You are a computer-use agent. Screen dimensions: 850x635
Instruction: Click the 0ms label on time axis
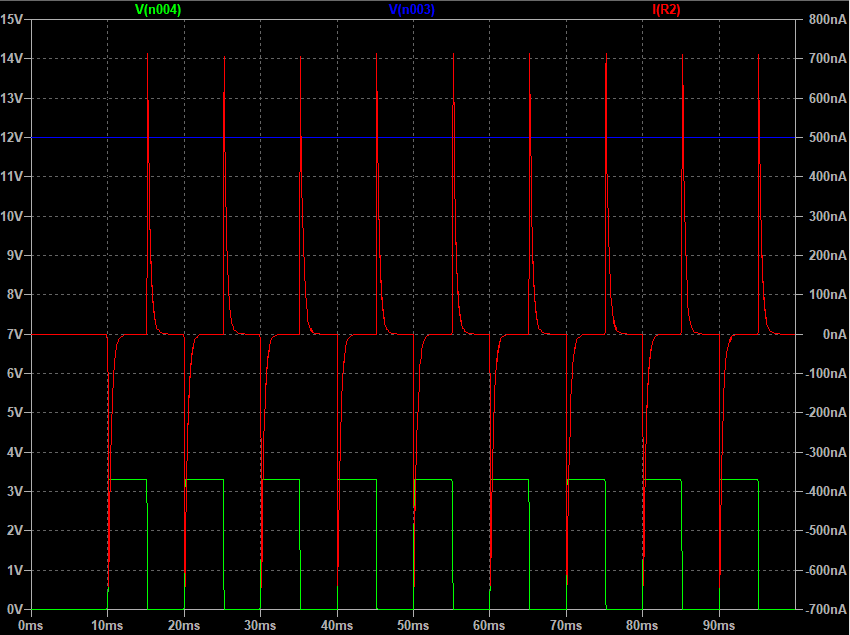[31, 625]
